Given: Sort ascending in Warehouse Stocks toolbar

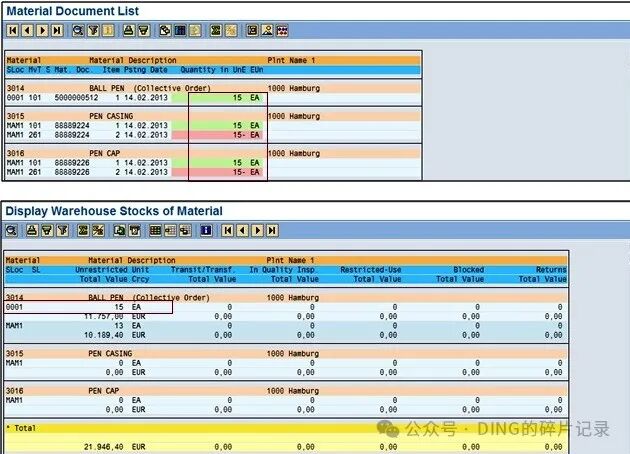Looking at the screenshot, I should click(32, 231).
